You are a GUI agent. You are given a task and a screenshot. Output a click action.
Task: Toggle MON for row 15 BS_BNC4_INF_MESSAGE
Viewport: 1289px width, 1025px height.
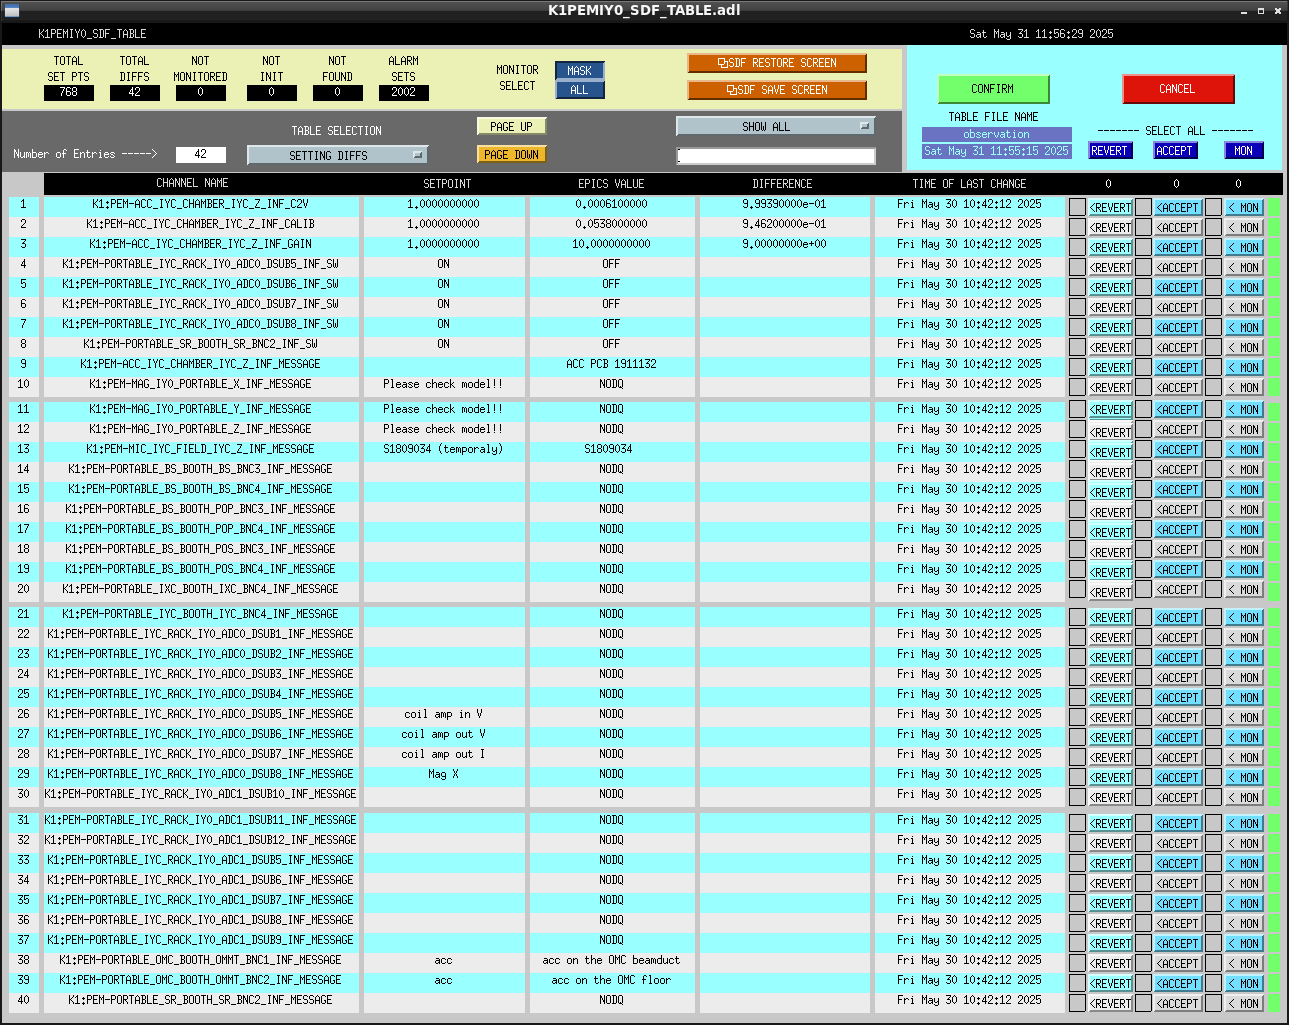click(1244, 490)
